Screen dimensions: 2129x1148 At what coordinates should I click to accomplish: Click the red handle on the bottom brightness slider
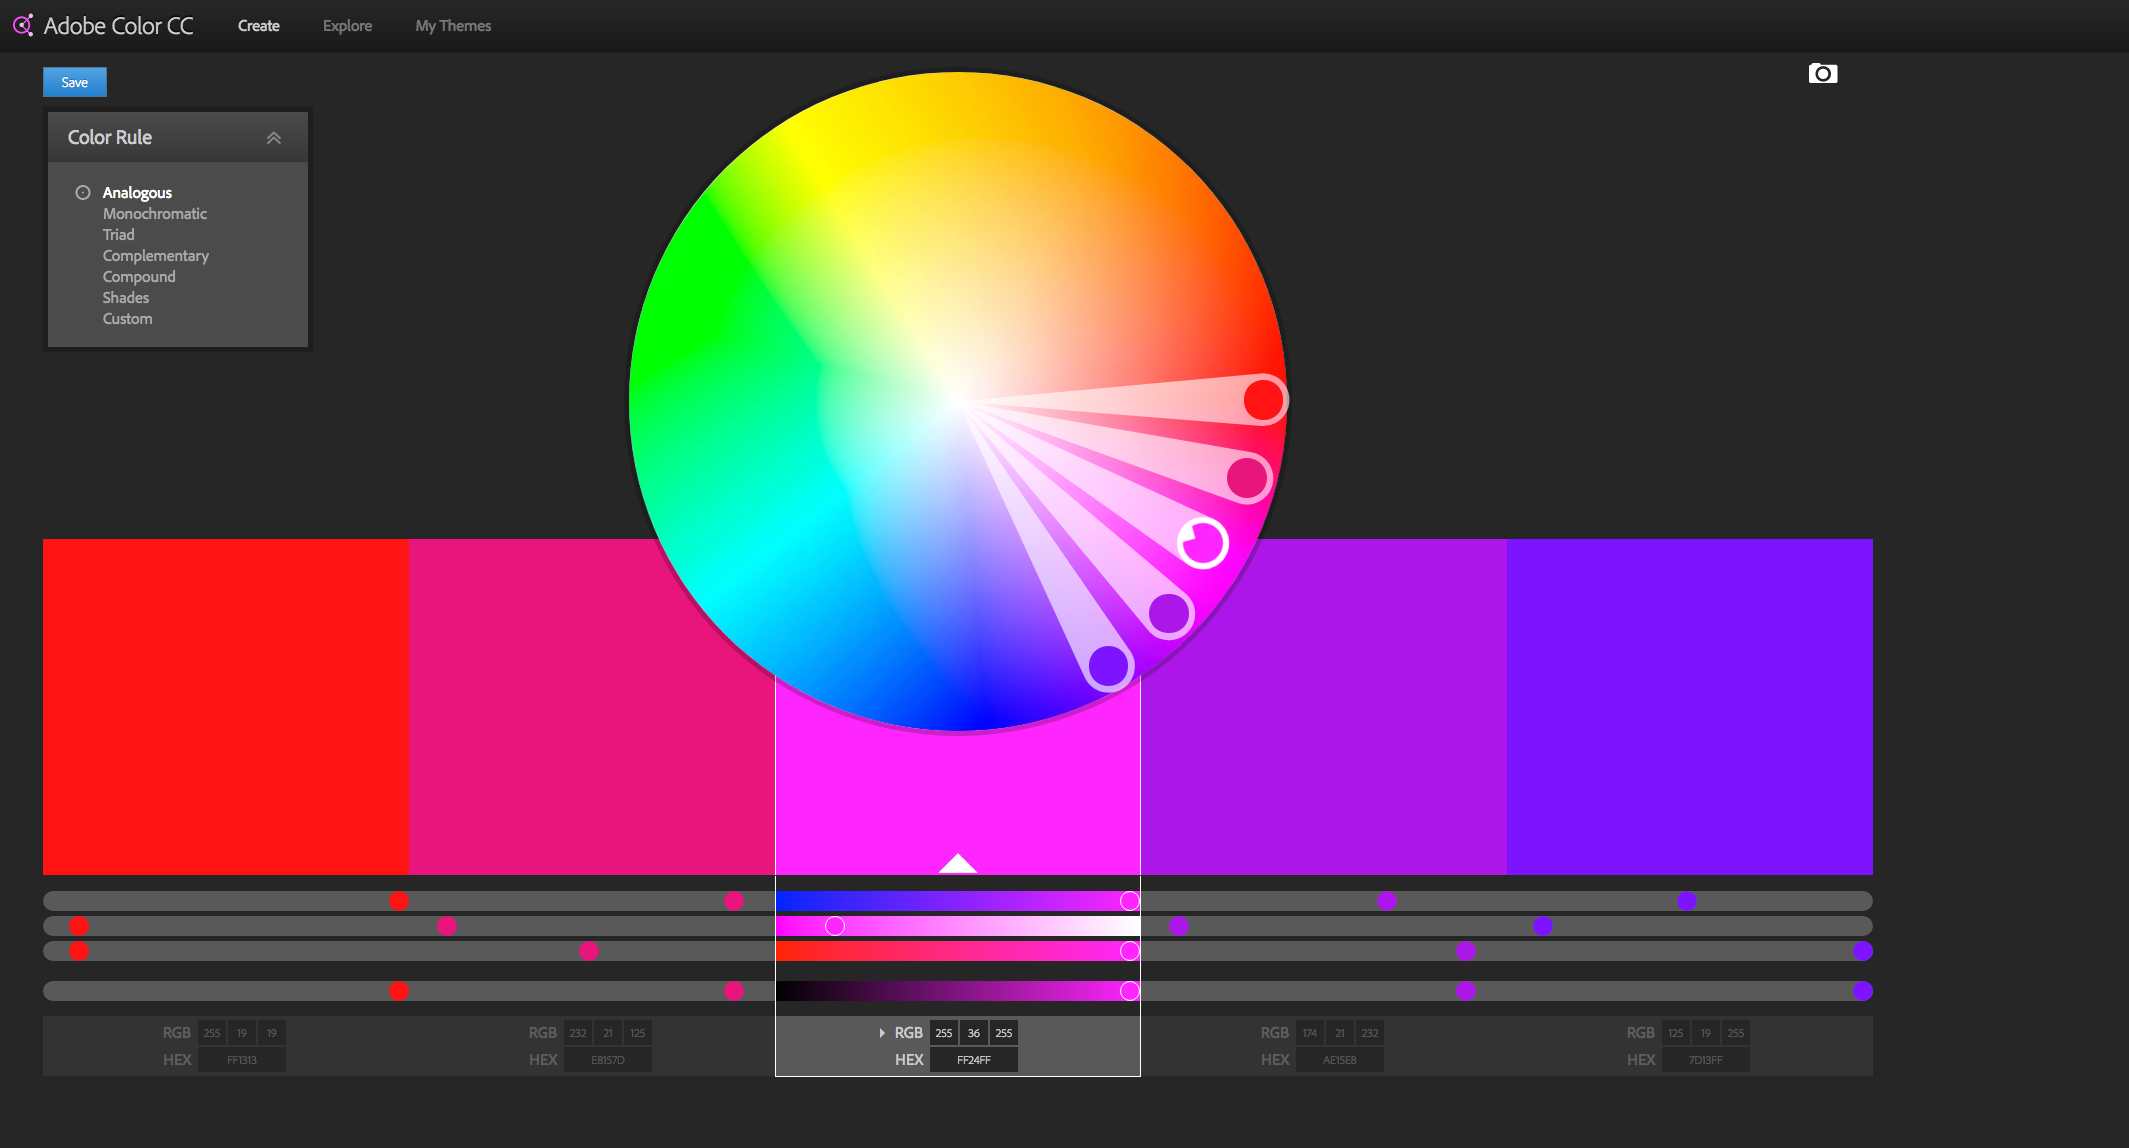point(399,991)
